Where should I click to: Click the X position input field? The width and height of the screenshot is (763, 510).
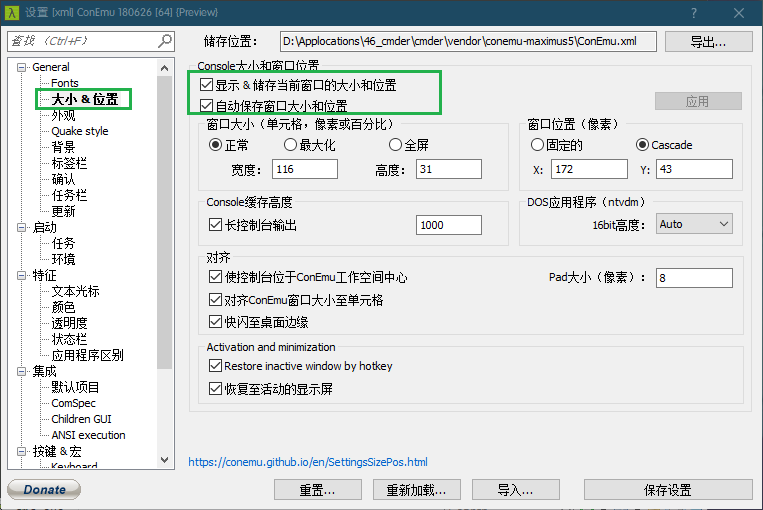(589, 169)
